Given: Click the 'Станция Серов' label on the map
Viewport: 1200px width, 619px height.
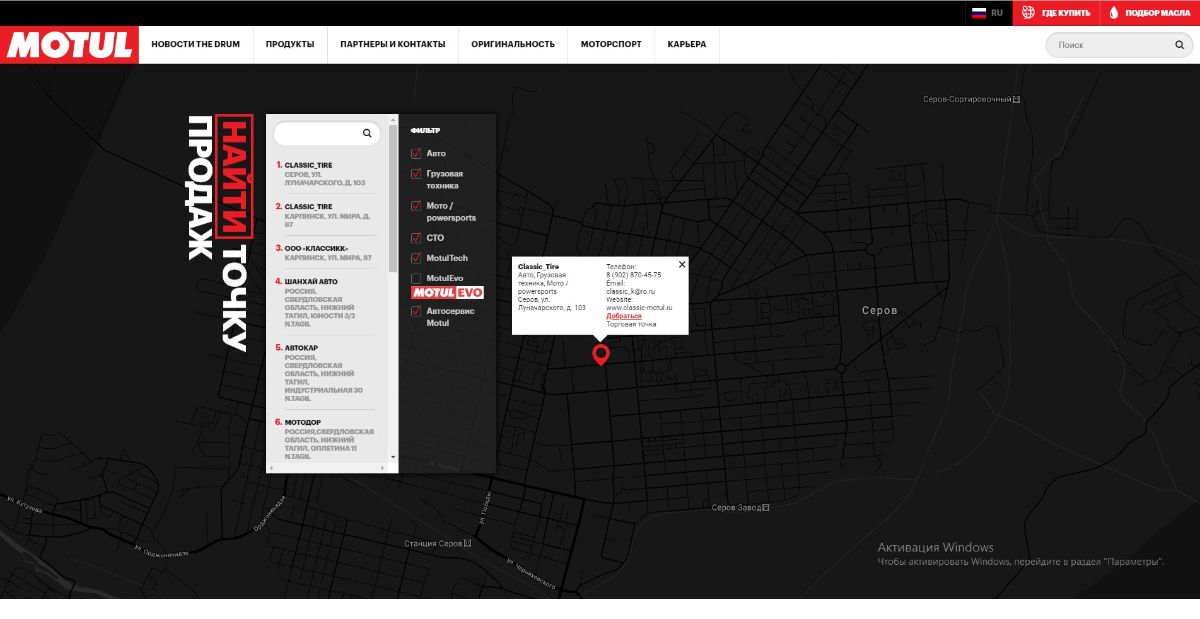Looking at the screenshot, I should [438, 543].
